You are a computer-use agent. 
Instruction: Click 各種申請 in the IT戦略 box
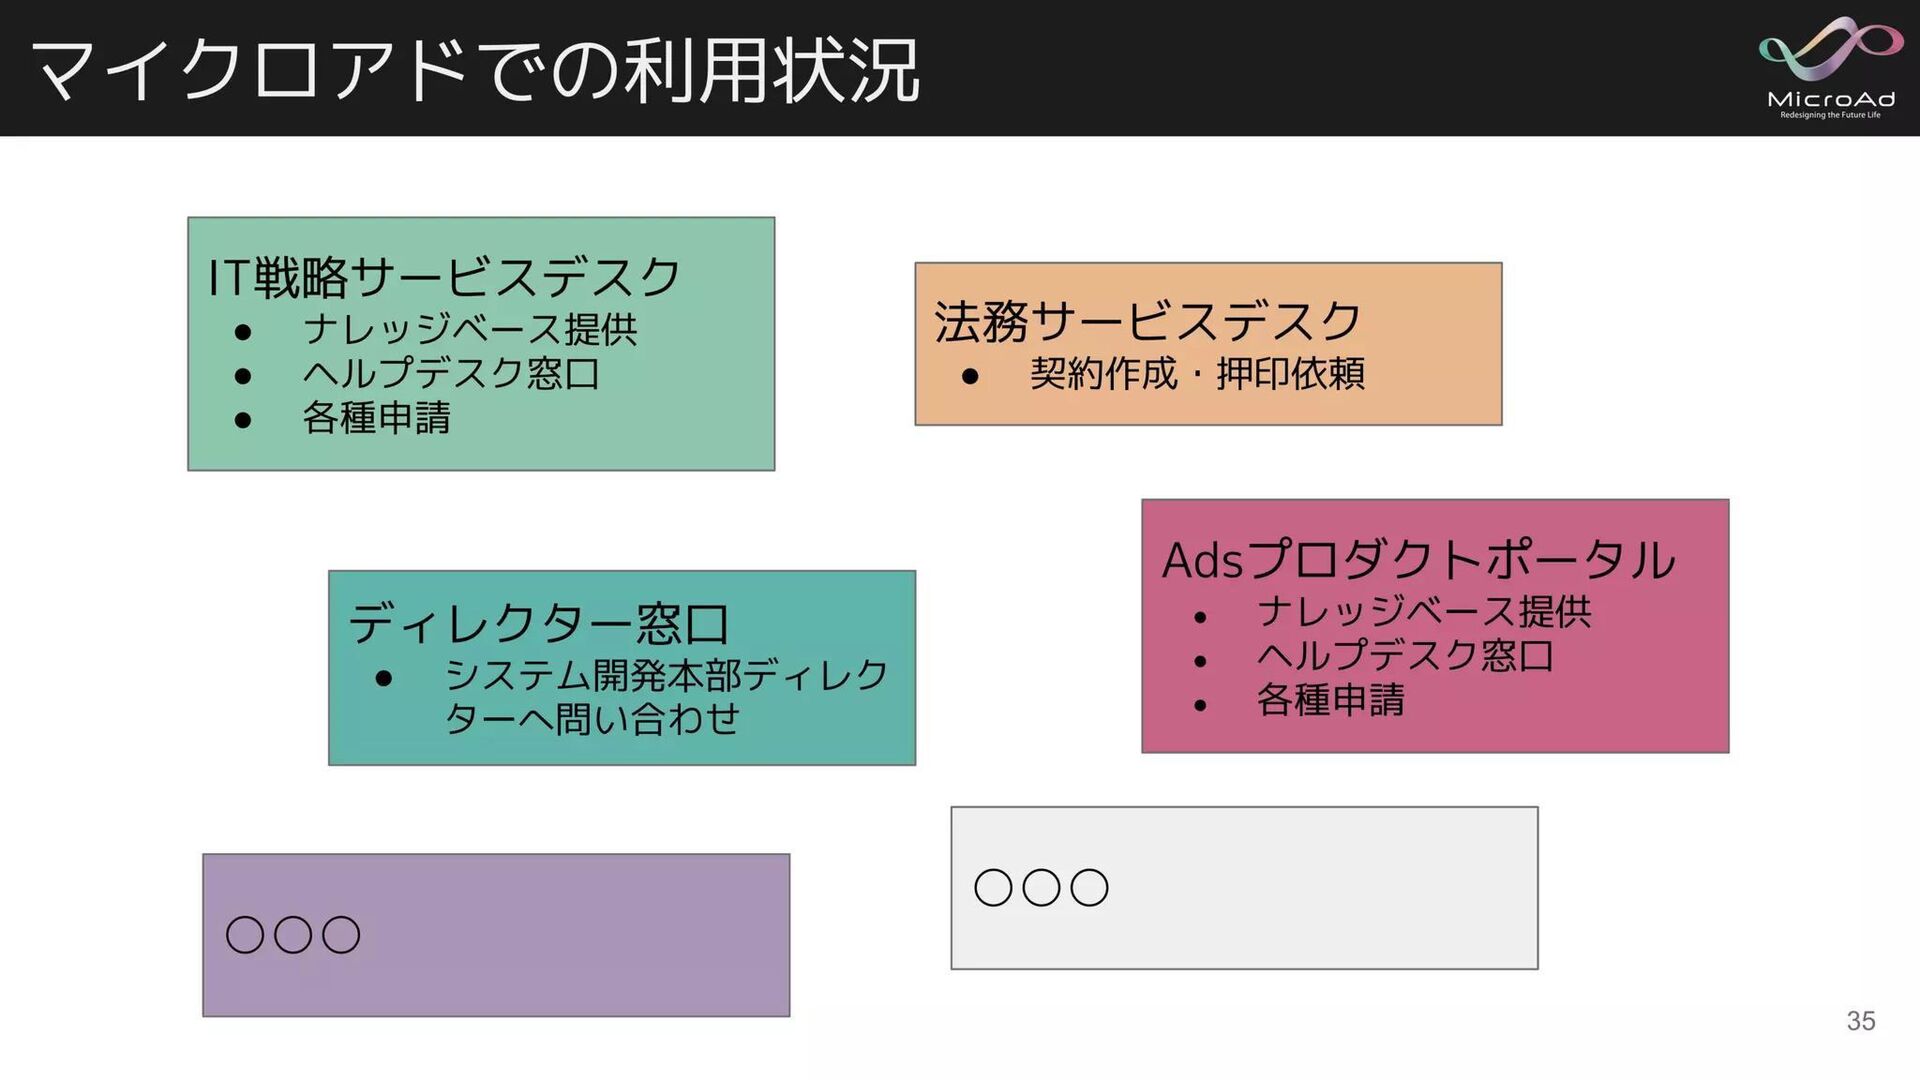(x=376, y=417)
